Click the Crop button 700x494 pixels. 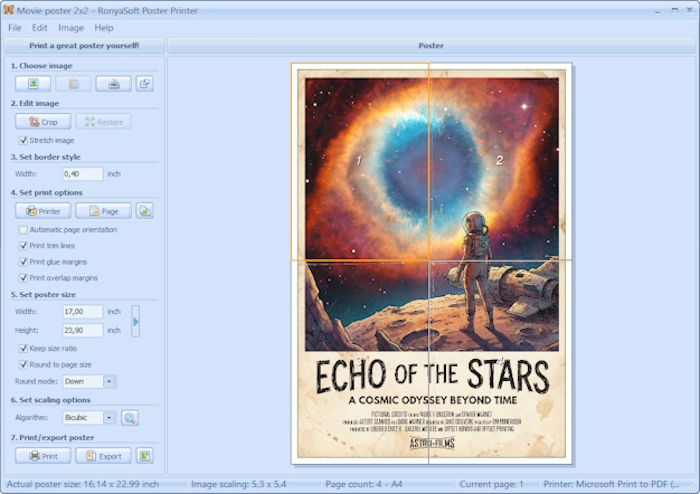click(x=43, y=121)
